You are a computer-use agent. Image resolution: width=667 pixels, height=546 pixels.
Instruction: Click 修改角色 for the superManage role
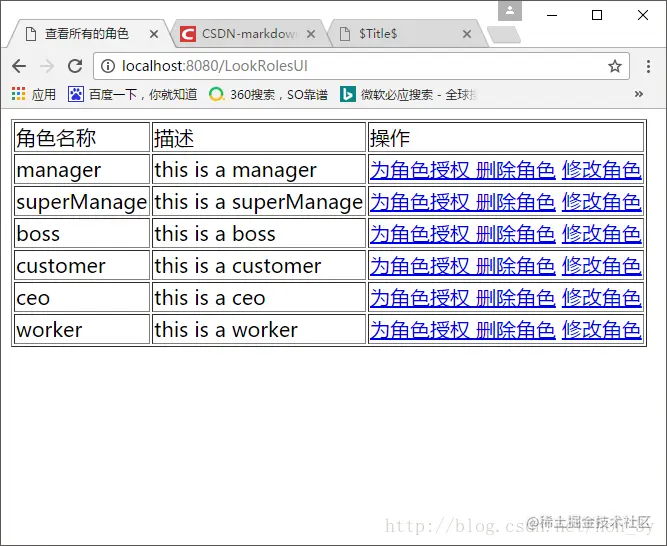601,202
